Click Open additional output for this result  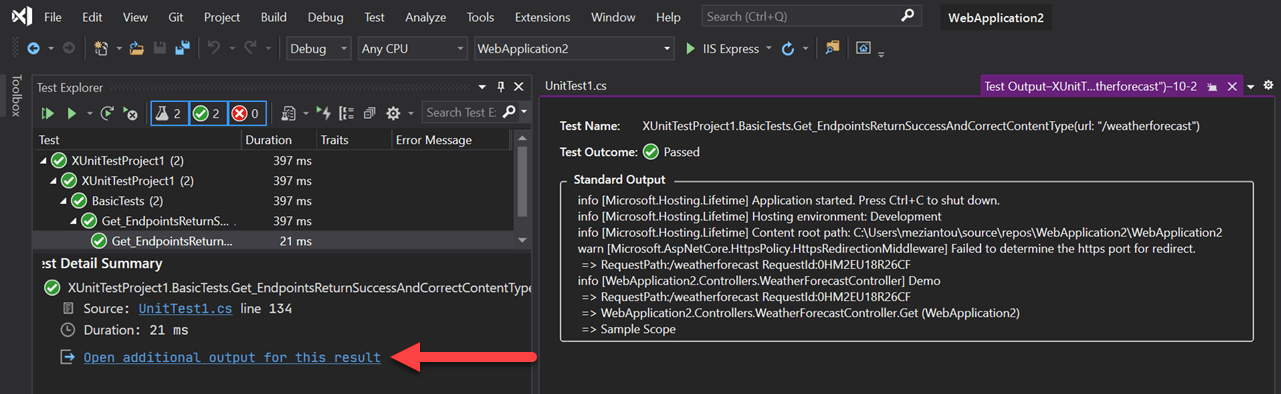232,357
